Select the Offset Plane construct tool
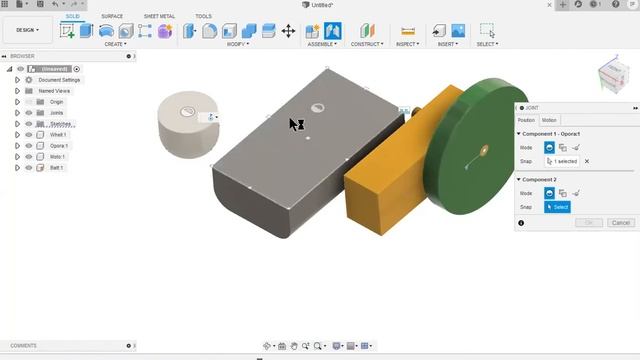 coord(367,31)
